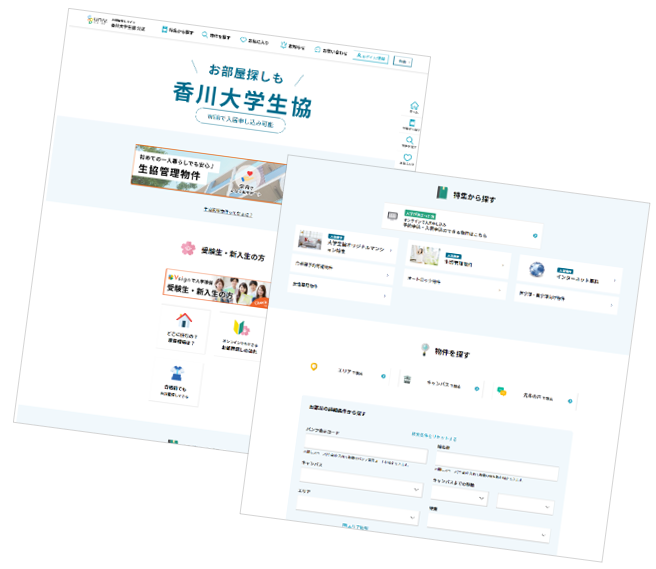Click the blue link at form bottom
The height and width of the screenshot is (569, 656).
coord(355,527)
